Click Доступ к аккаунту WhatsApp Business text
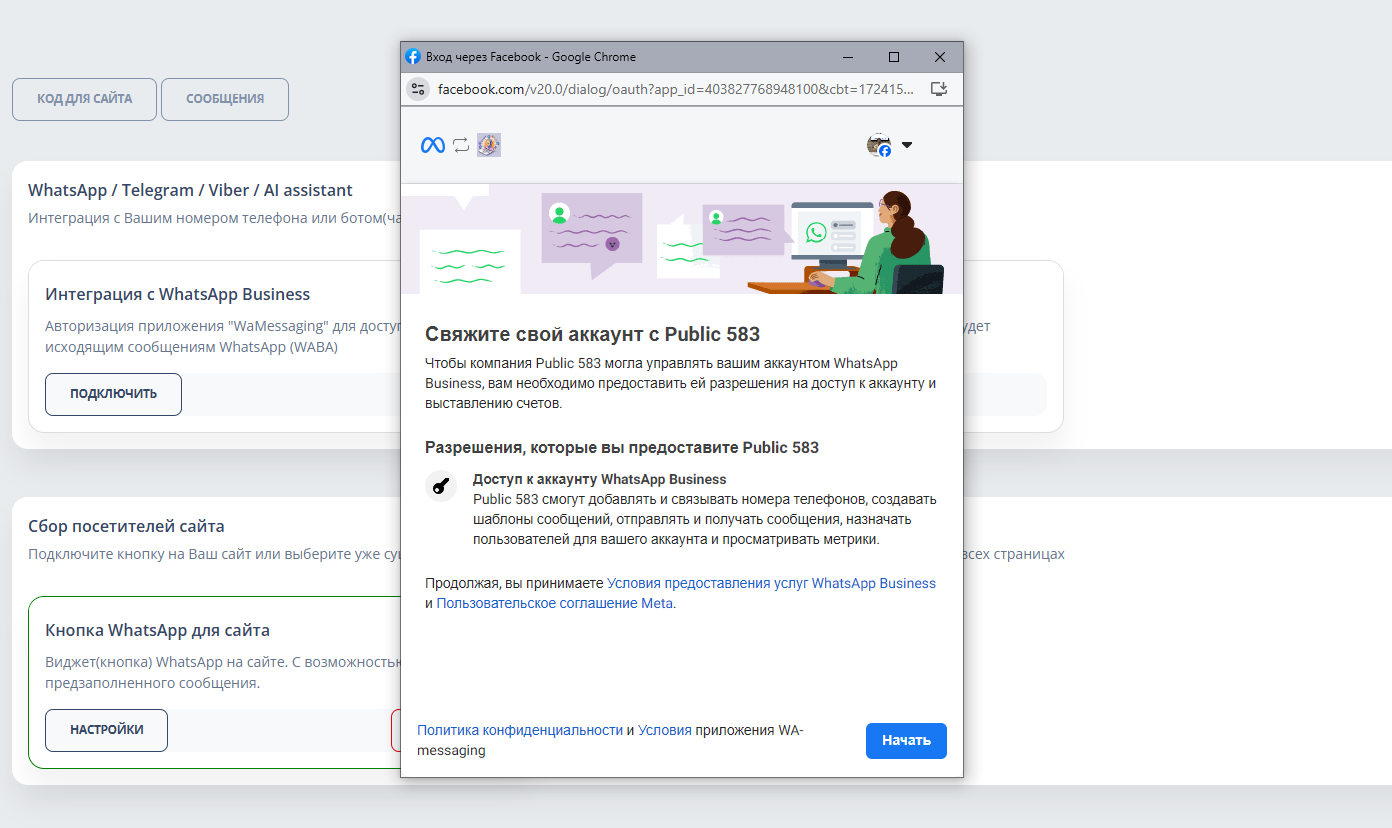This screenshot has height=828, width=1392. click(599, 479)
